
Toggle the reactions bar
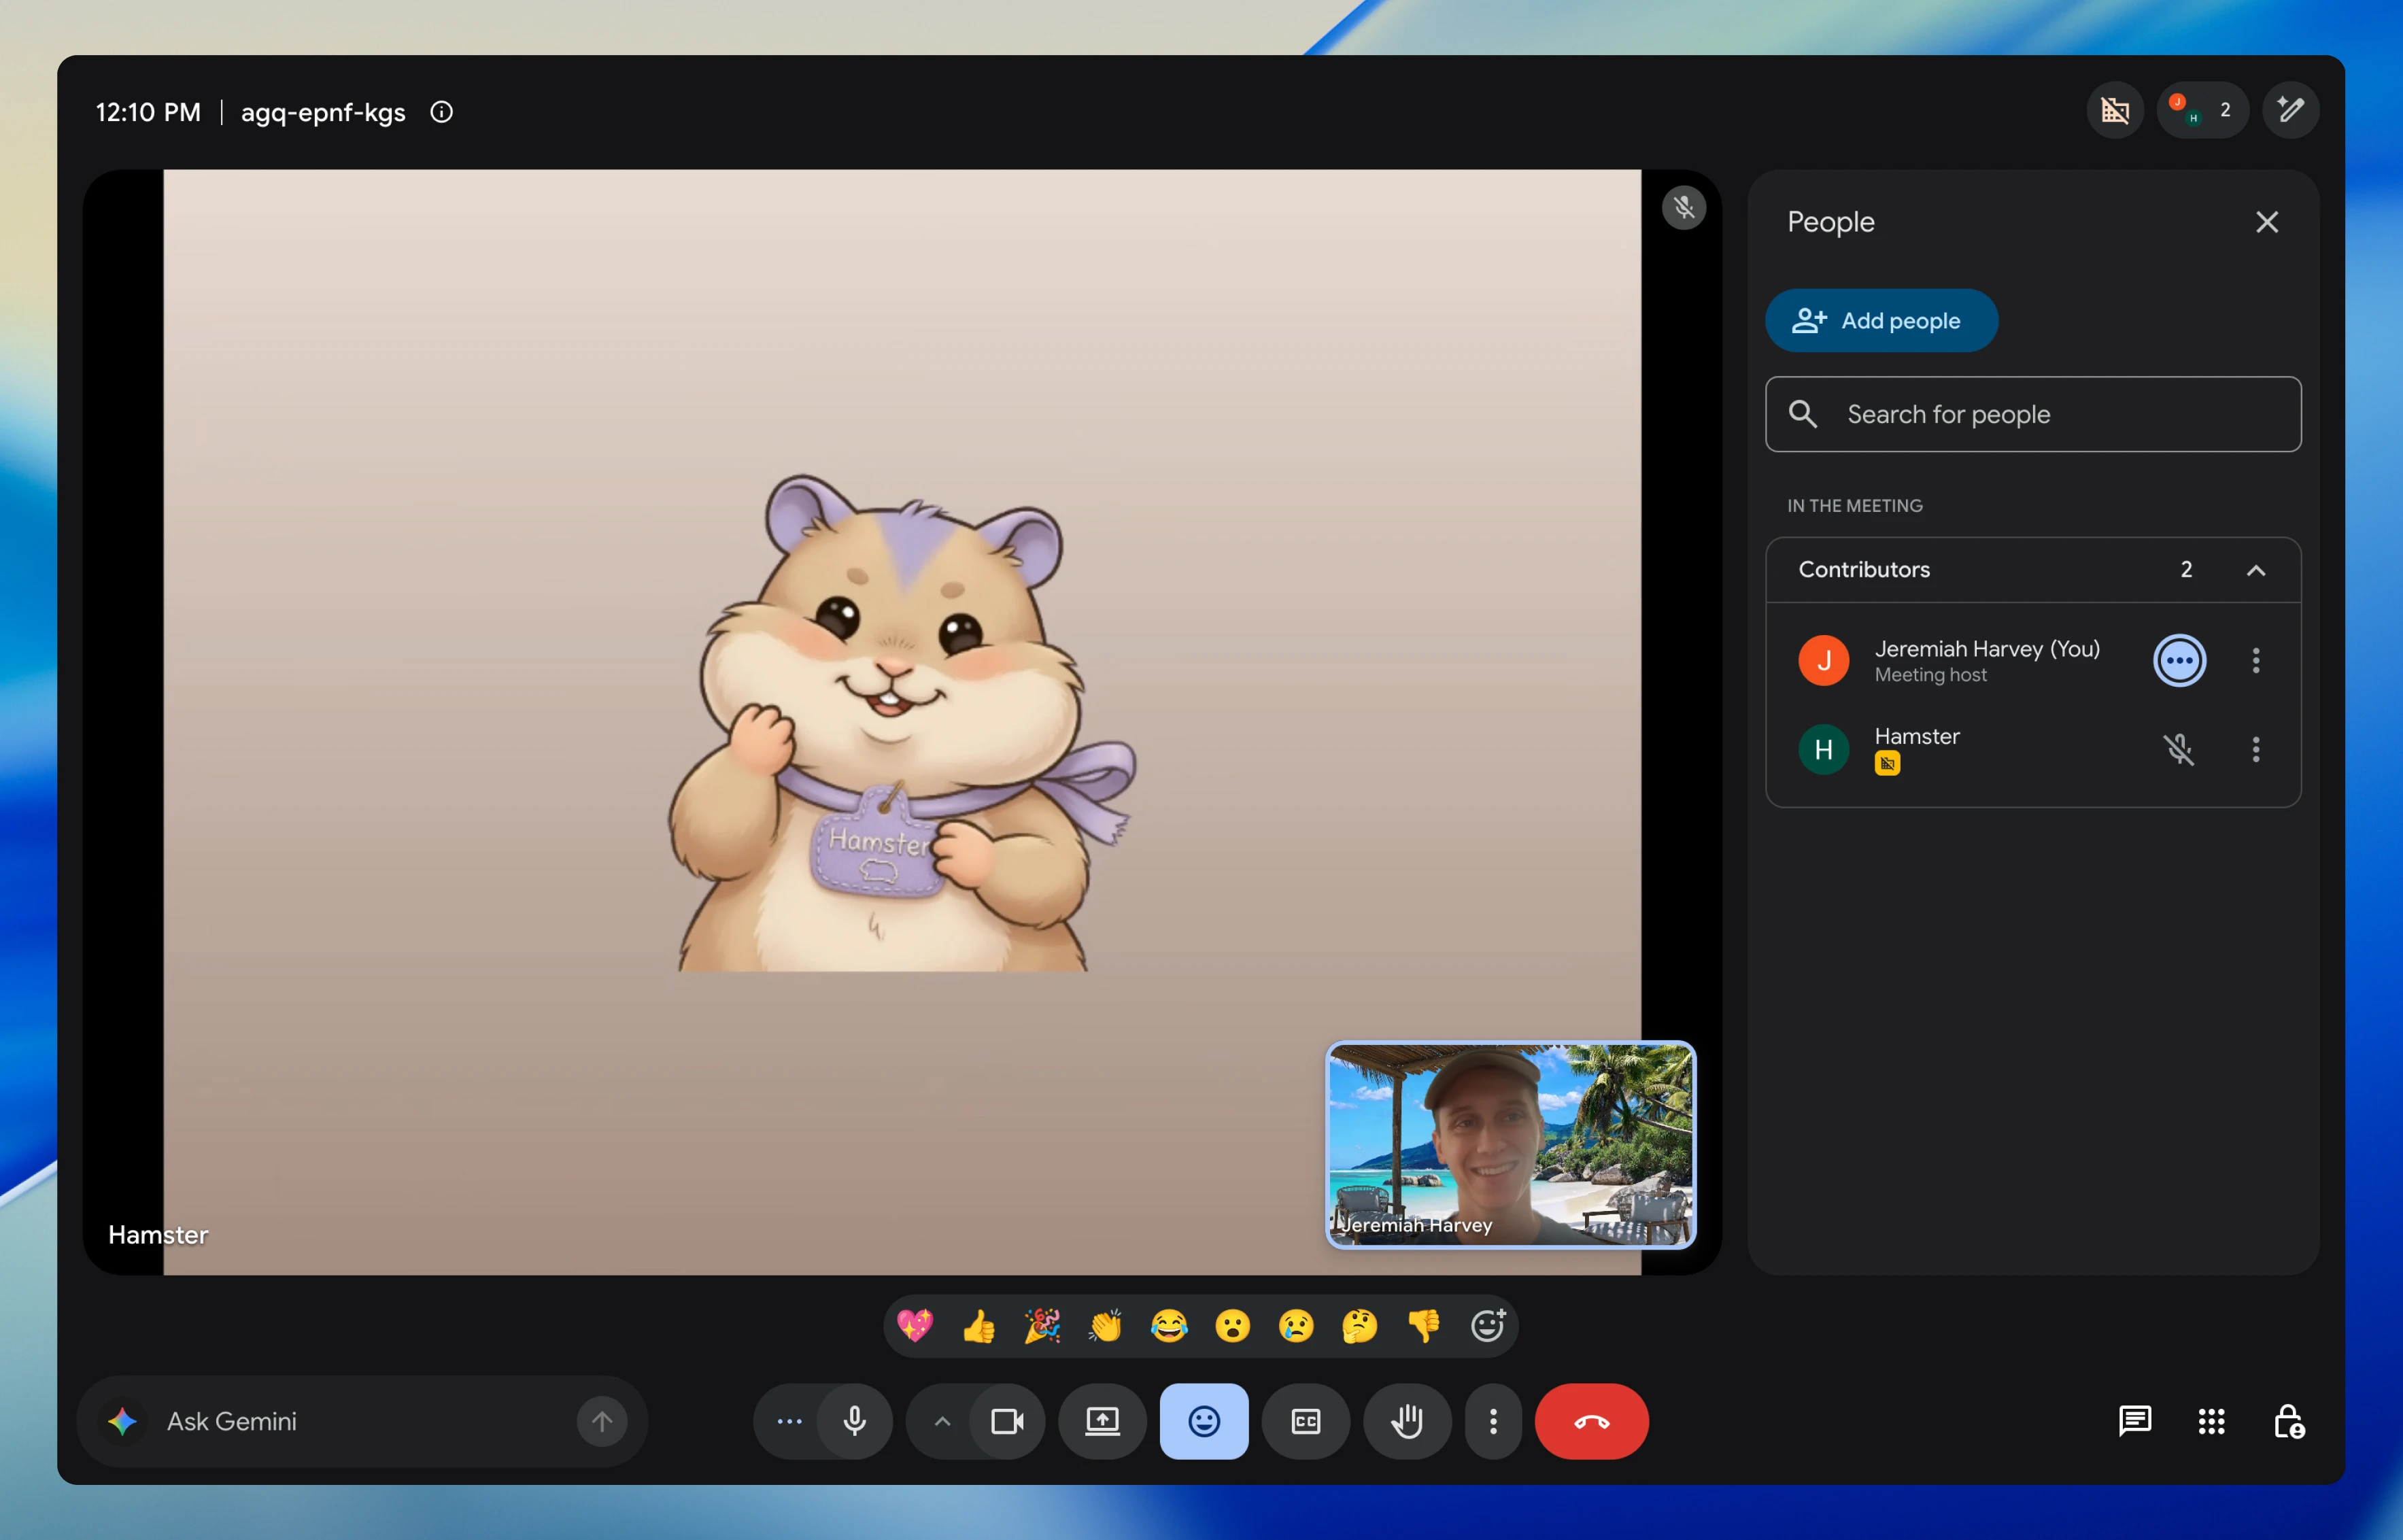[x=1204, y=1421]
